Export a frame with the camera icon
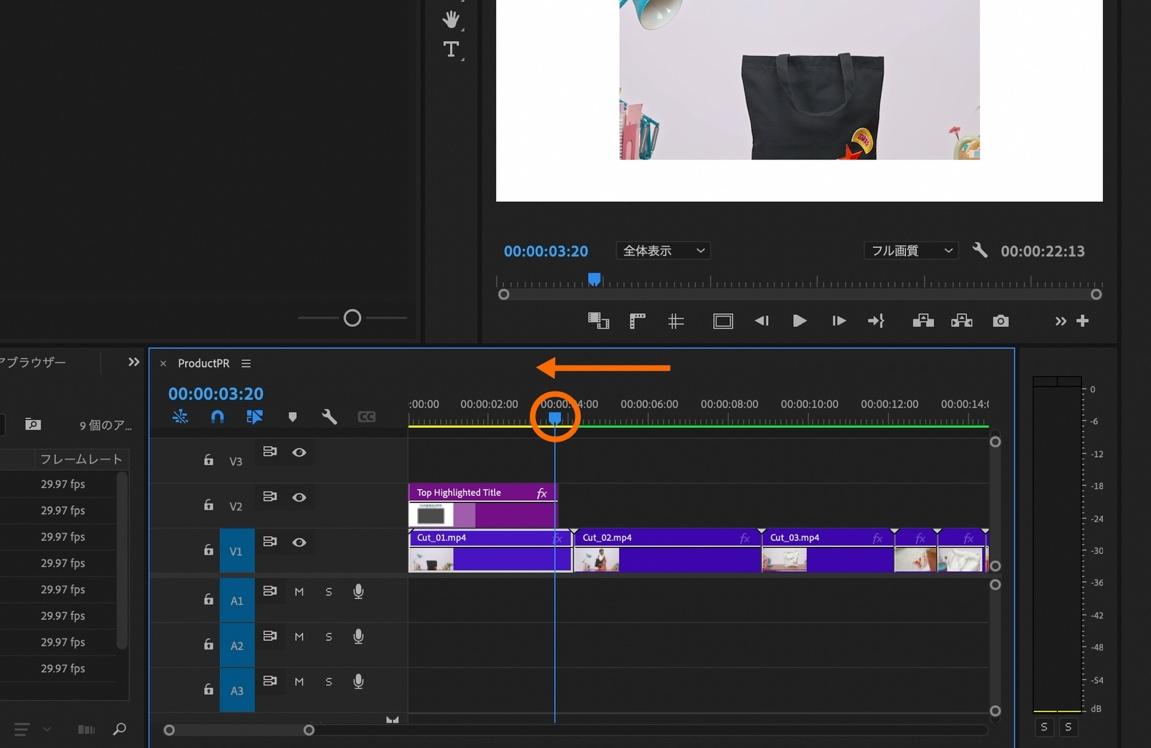1151x748 pixels. [x=1001, y=321]
